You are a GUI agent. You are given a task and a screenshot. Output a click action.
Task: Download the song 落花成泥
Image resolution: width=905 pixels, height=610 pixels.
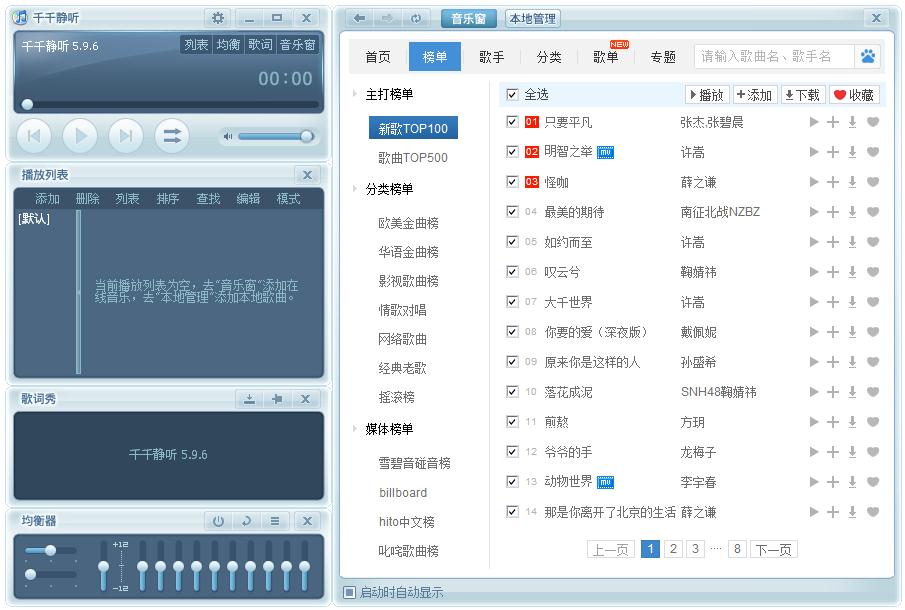852,392
